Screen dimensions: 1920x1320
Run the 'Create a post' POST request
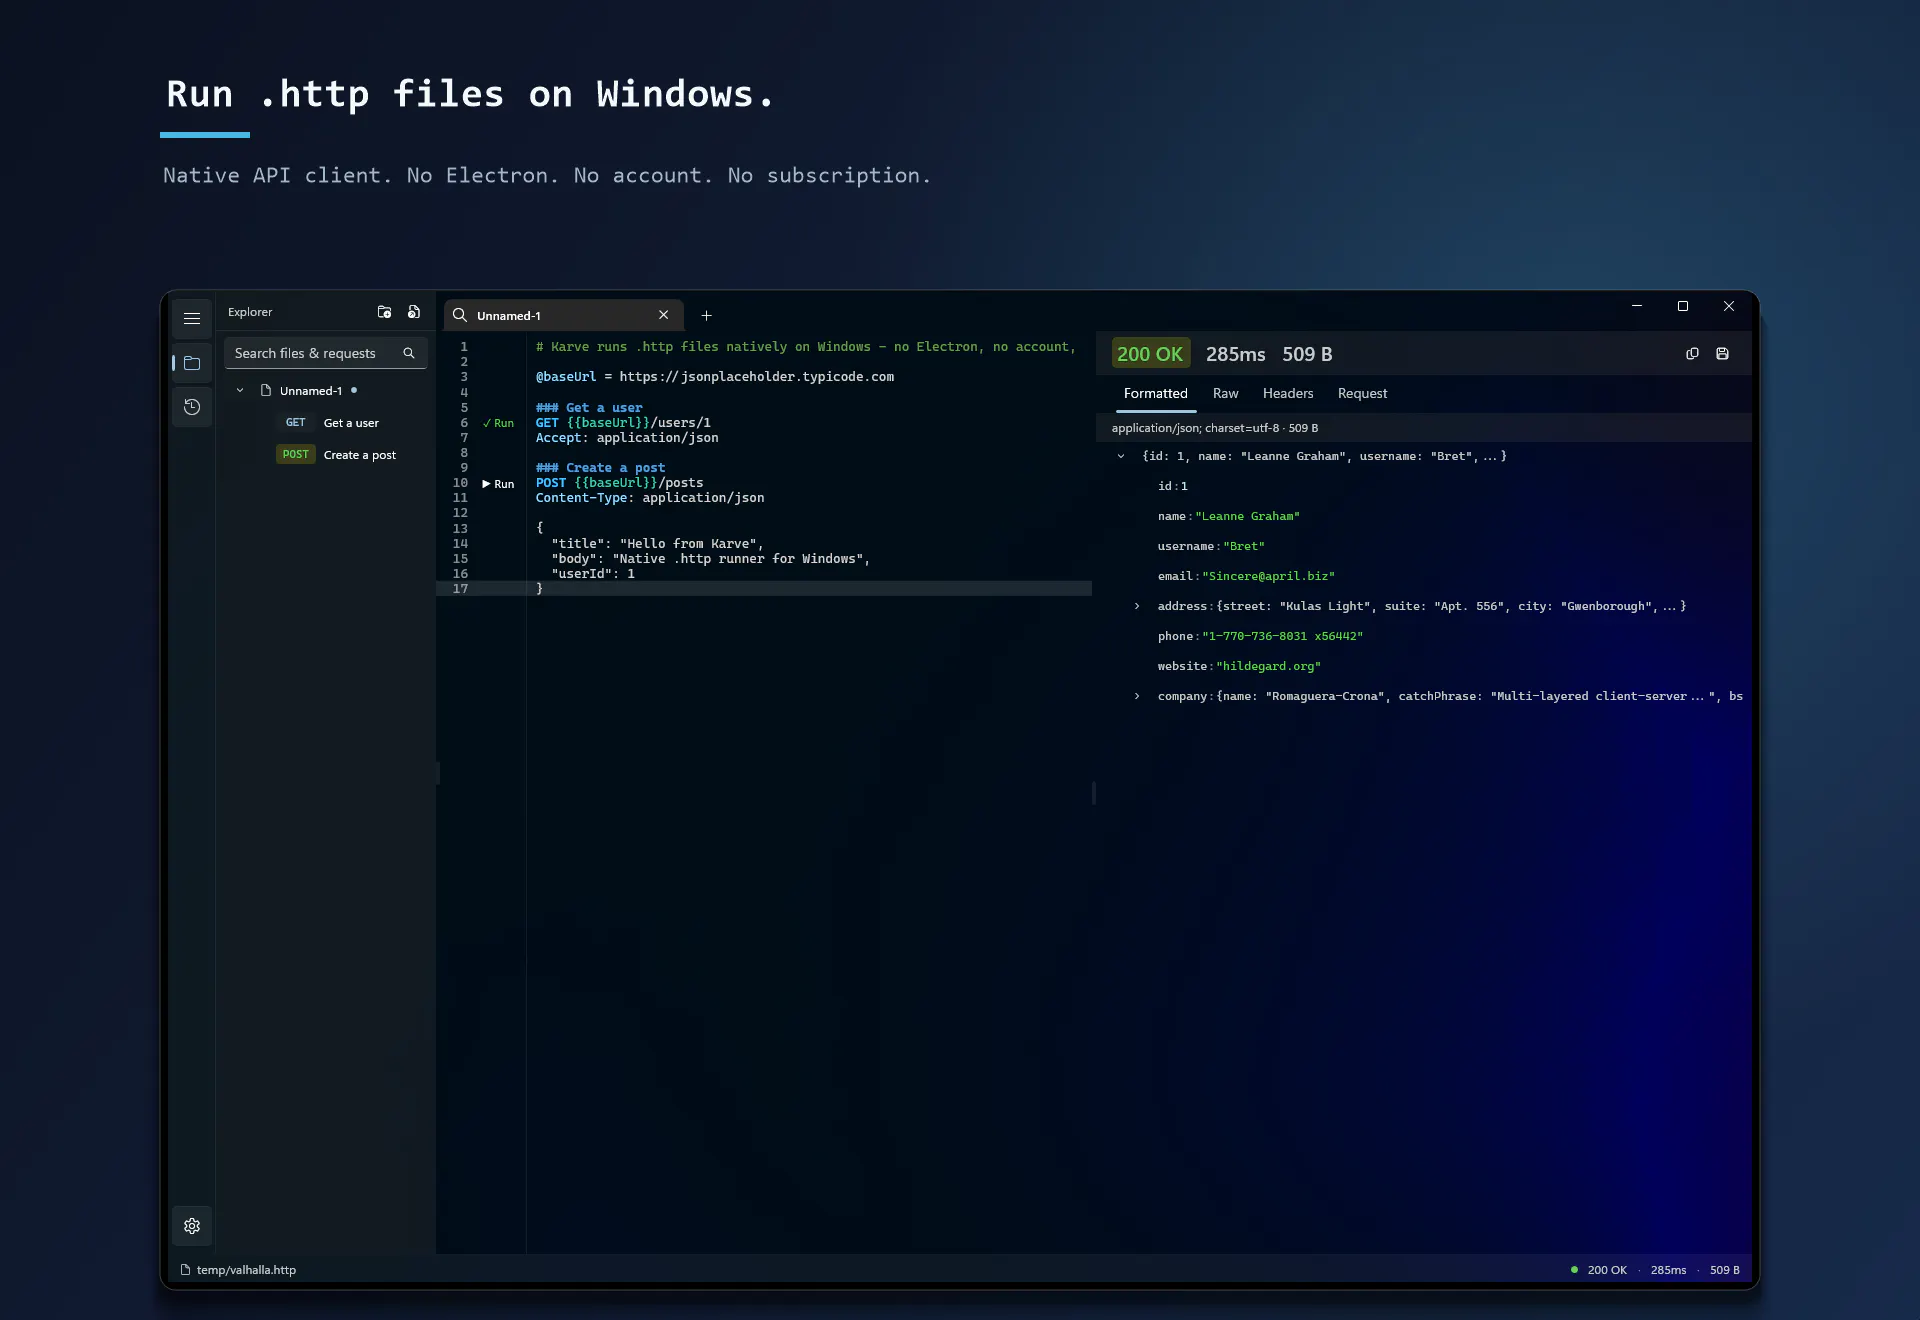point(498,484)
